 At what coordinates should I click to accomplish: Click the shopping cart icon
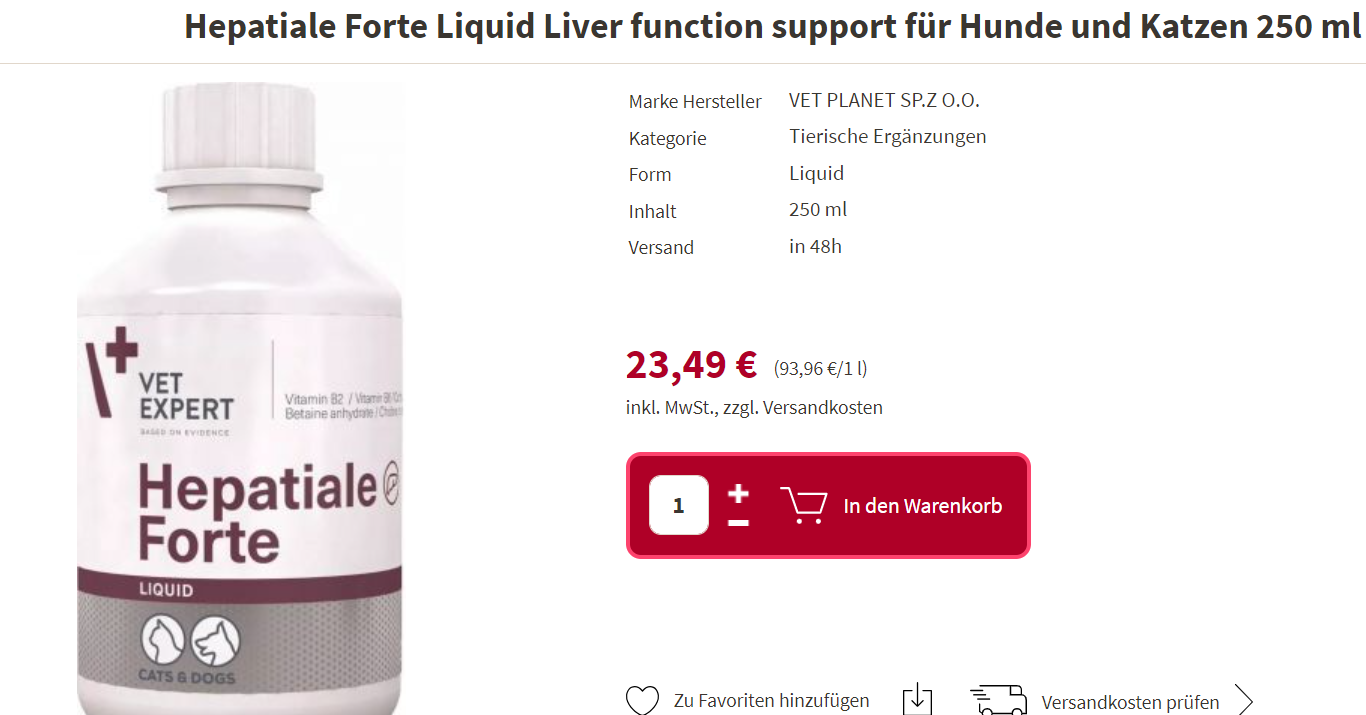(x=803, y=505)
